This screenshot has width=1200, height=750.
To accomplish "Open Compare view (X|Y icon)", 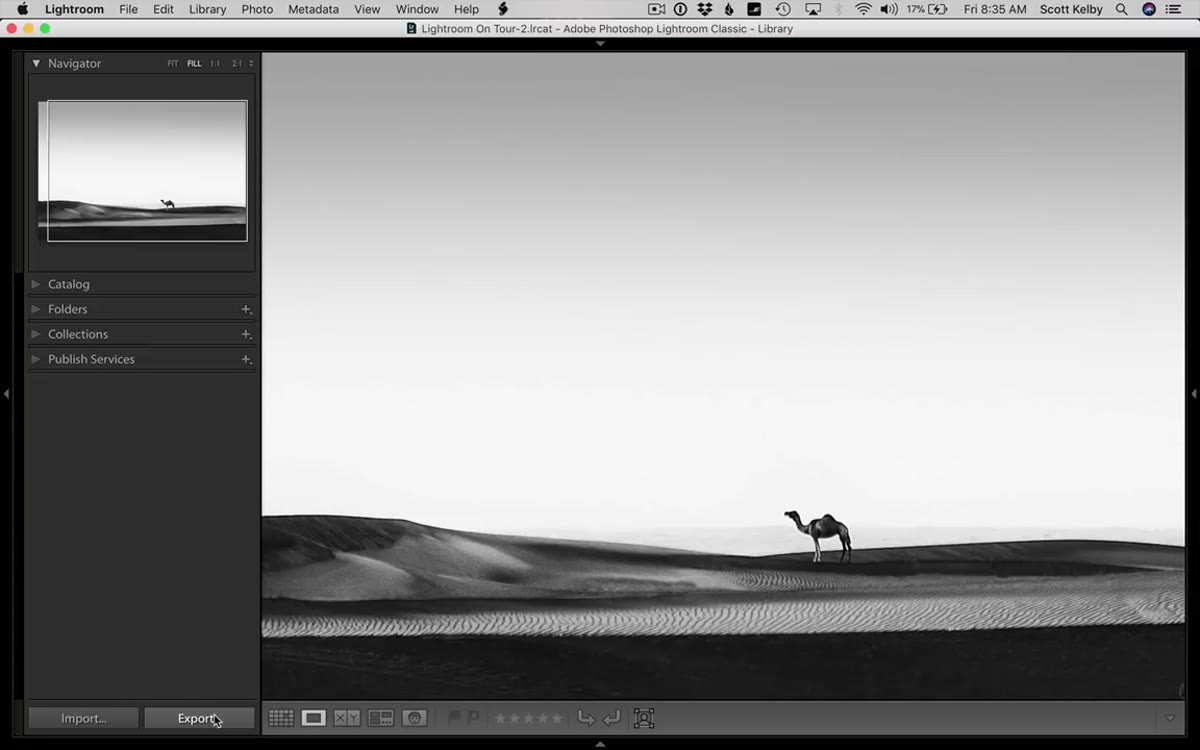I will click(347, 718).
